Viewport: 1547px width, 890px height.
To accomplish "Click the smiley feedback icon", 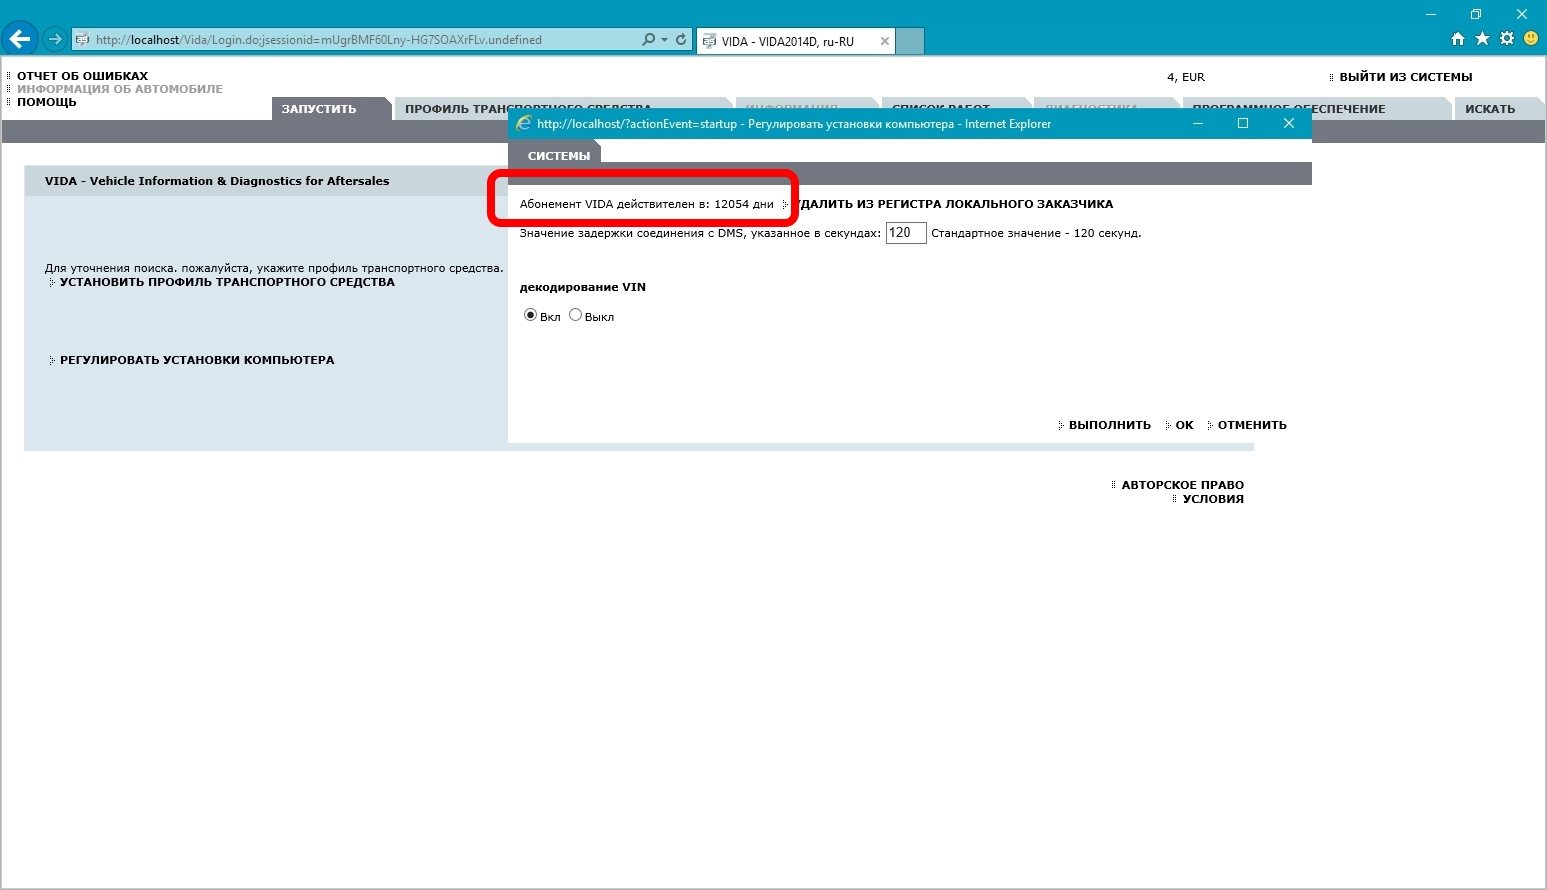I will (x=1531, y=39).
